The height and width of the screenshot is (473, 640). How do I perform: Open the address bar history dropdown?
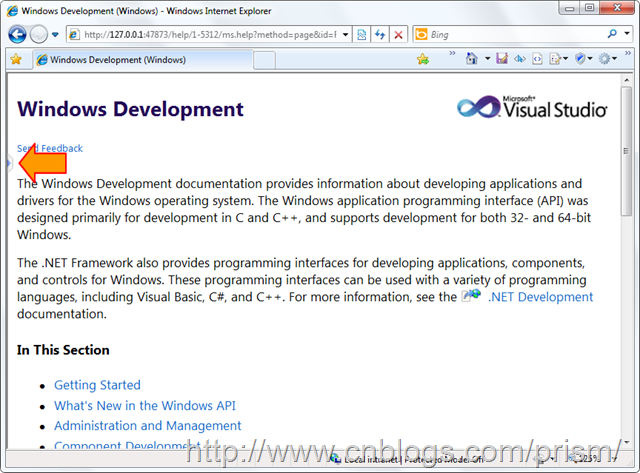pyautogui.click(x=346, y=34)
